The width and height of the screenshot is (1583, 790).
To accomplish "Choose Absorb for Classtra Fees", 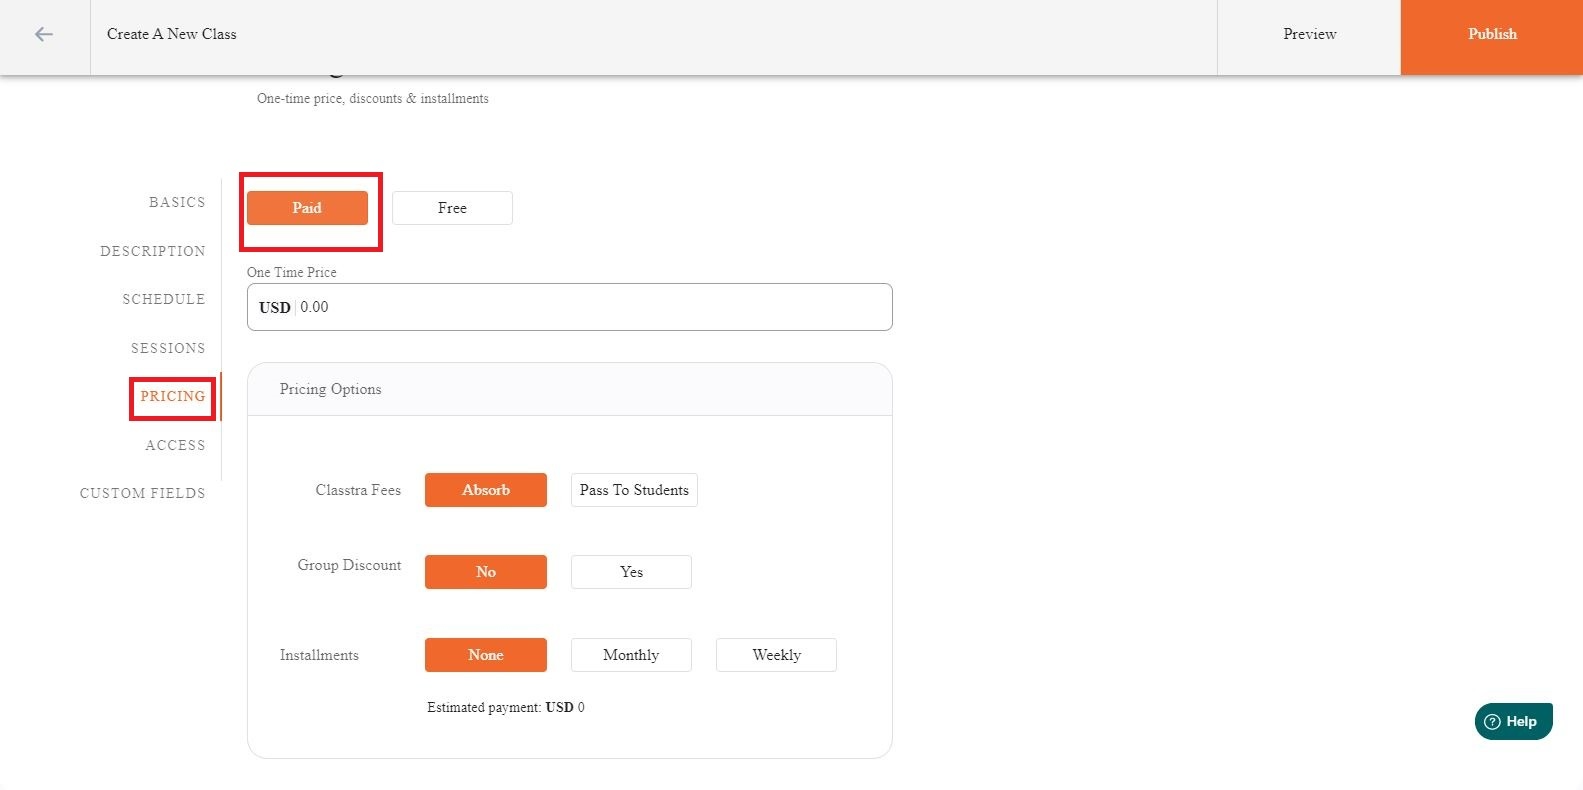I will [x=486, y=490].
